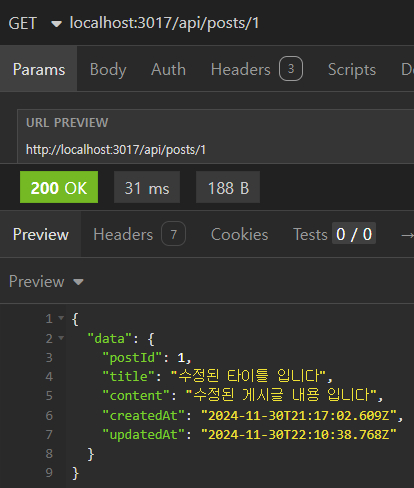Click the "postId" key in the response
The width and height of the screenshot is (414, 488).
tap(132, 358)
